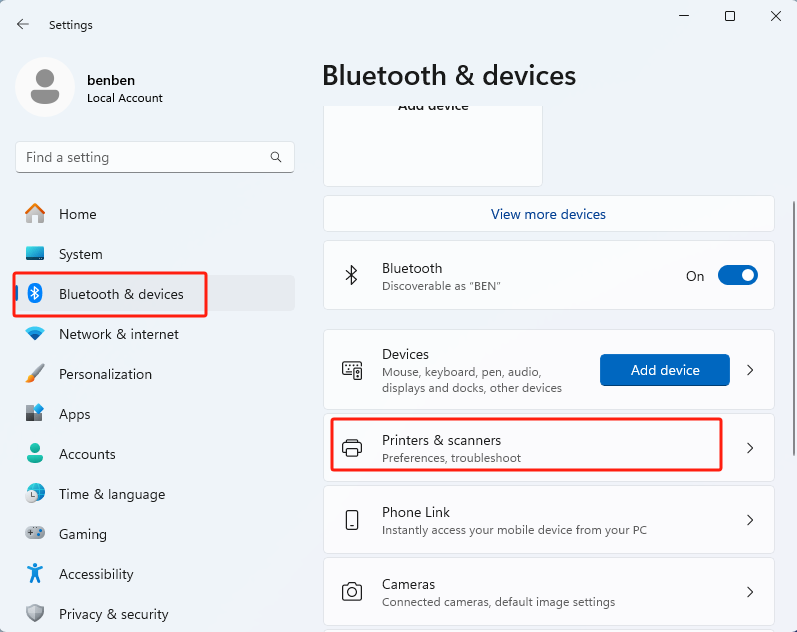797x632 pixels.
Task: Open Apps settings
Action: tap(155, 413)
